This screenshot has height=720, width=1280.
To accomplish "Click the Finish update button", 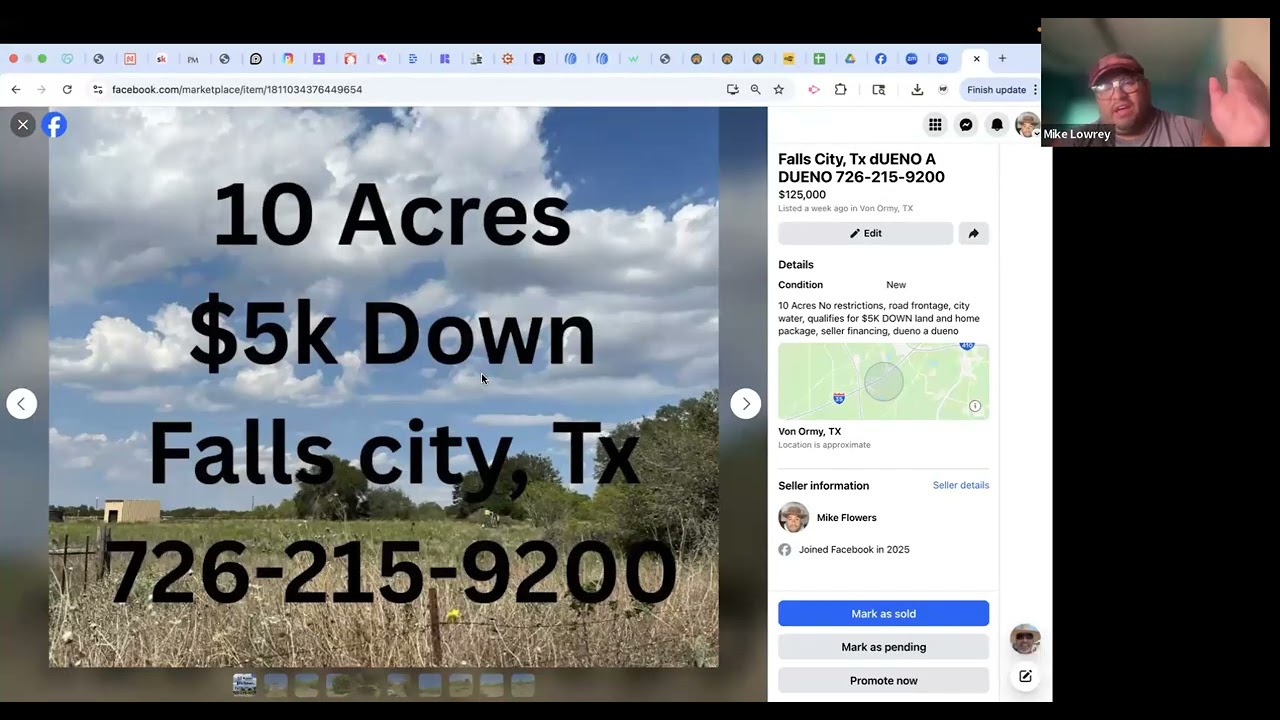I will (996, 89).
